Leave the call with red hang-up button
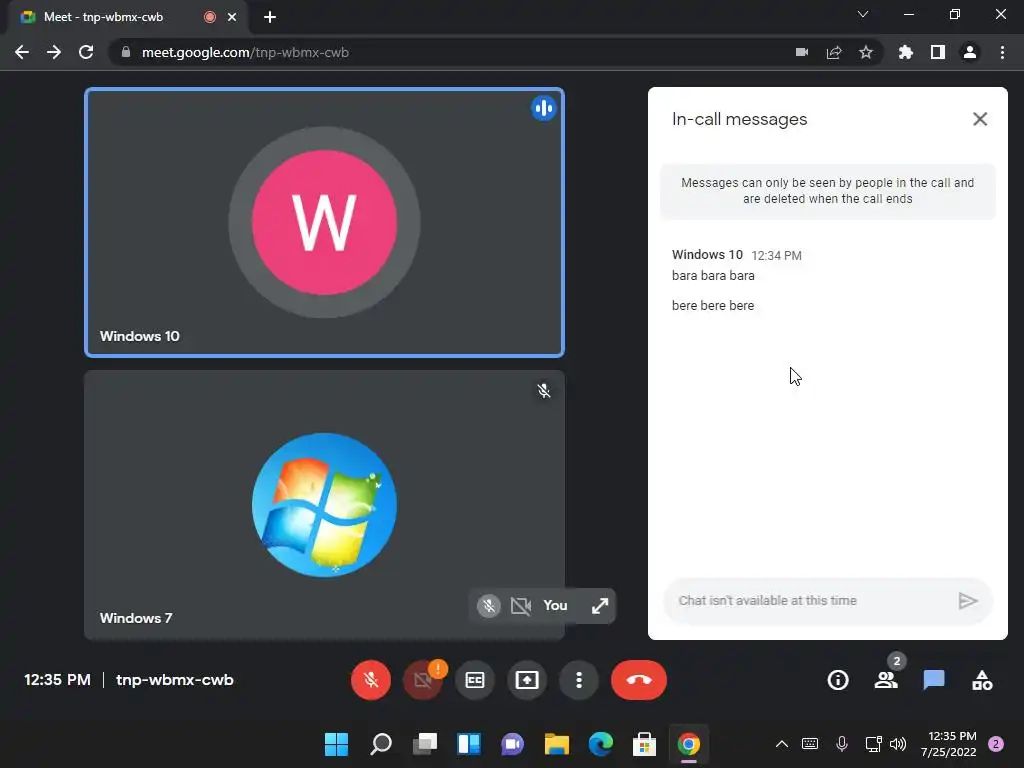Image resolution: width=1024 pixels, height=768 pixels. 639,680
